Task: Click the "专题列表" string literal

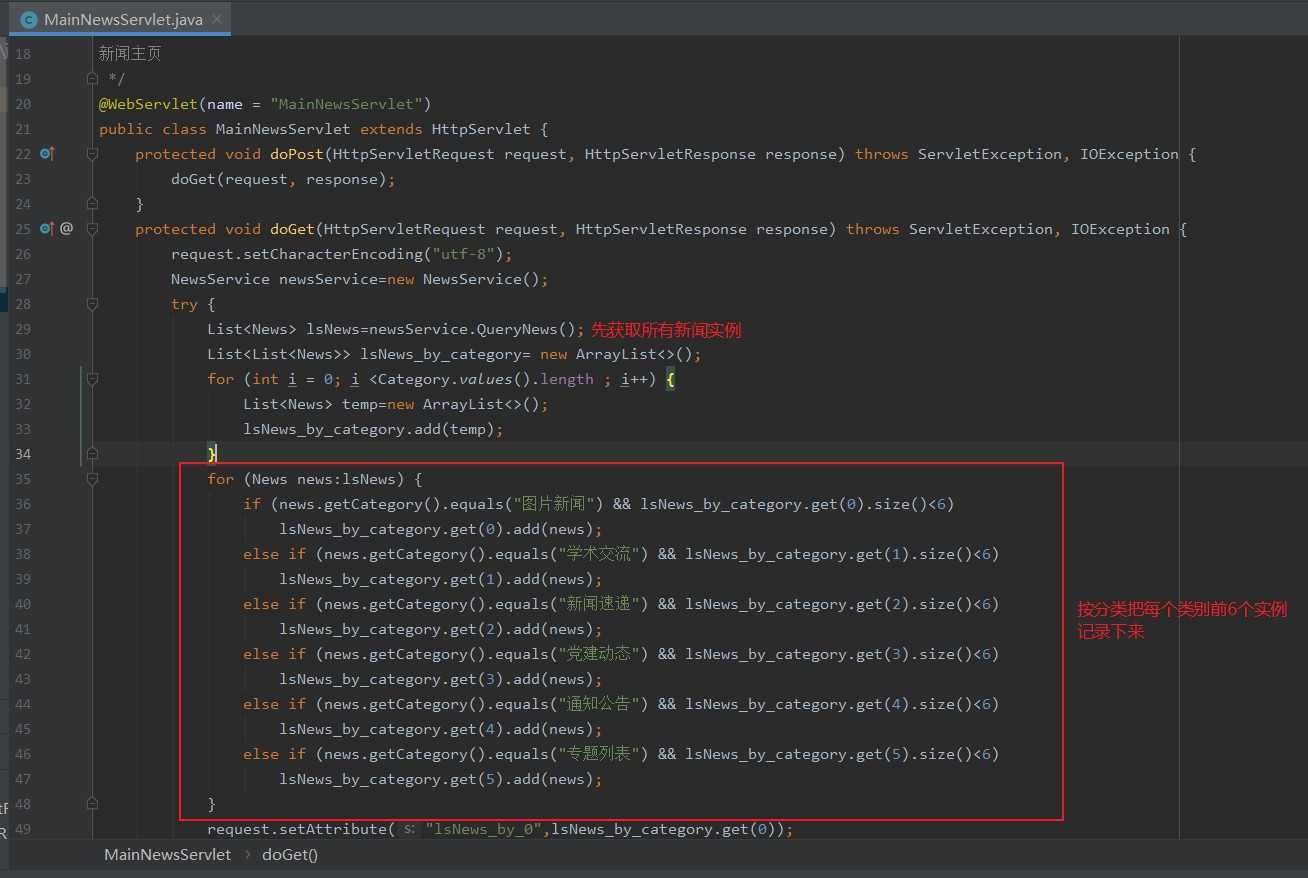Action: tap(603, 754)
